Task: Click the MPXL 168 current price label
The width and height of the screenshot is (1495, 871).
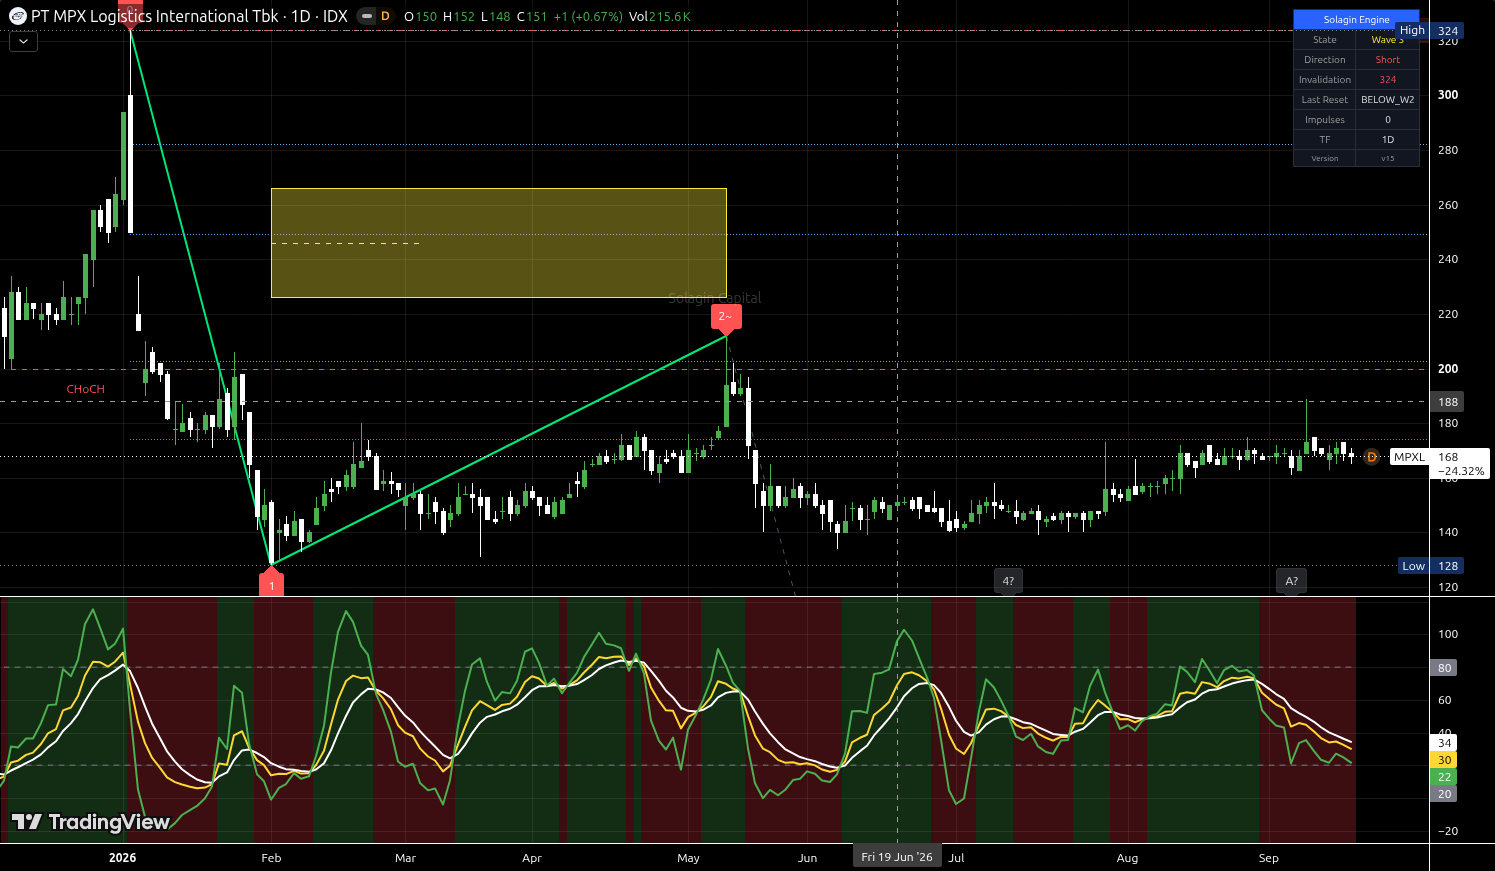Action: click(x=1439, y=464)
